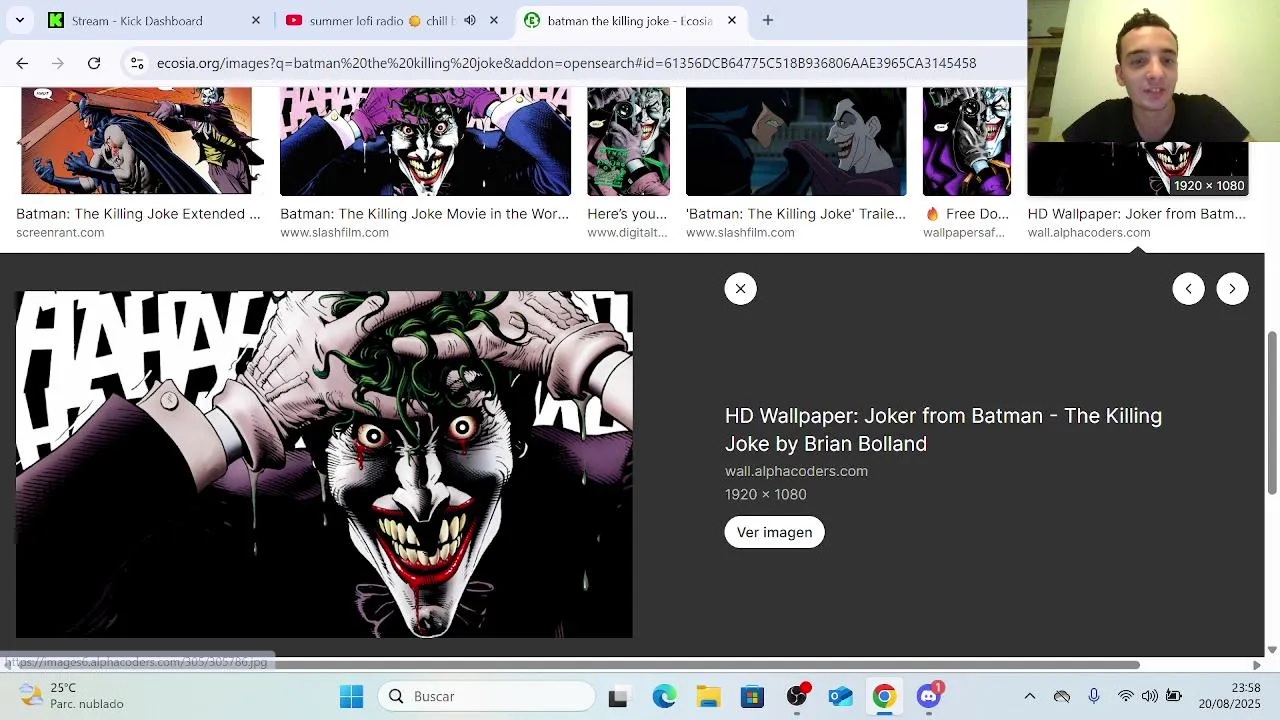Expand the hidden system tray icons
This screenshot has width=1280, height=720.
click(1029, 696)
